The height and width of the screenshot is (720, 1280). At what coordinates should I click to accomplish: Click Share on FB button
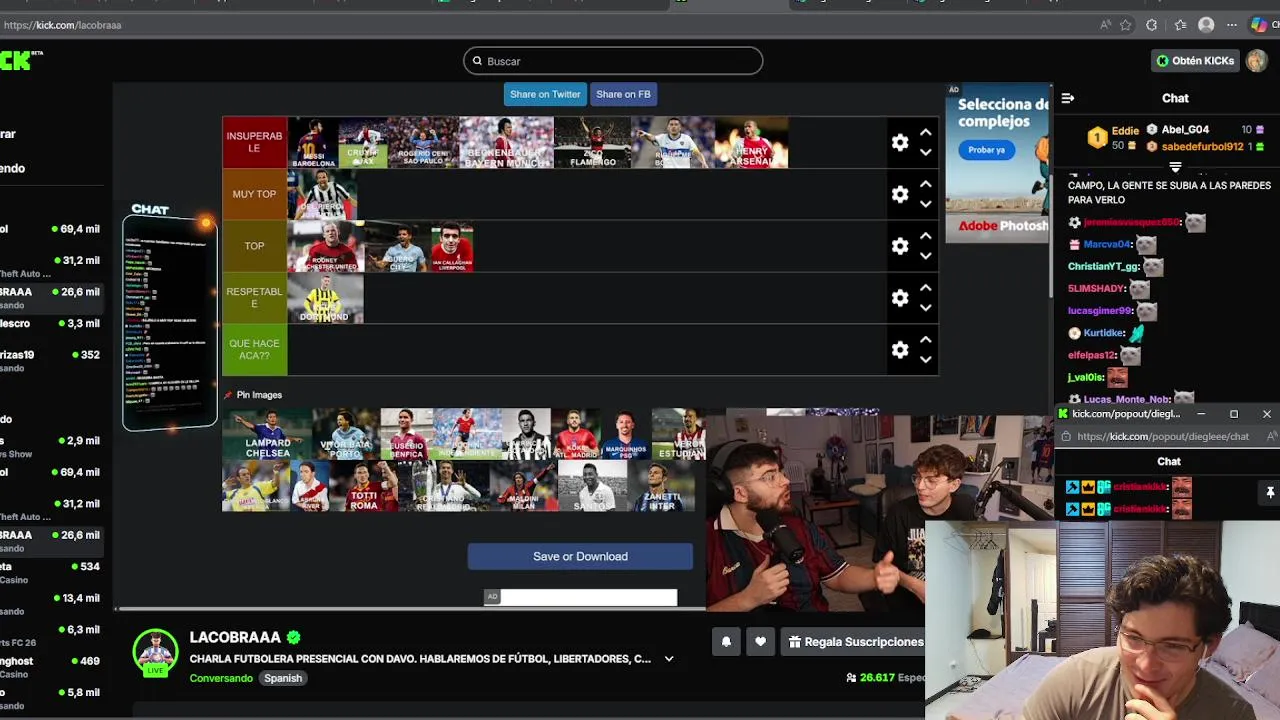(x=623, y=94)
